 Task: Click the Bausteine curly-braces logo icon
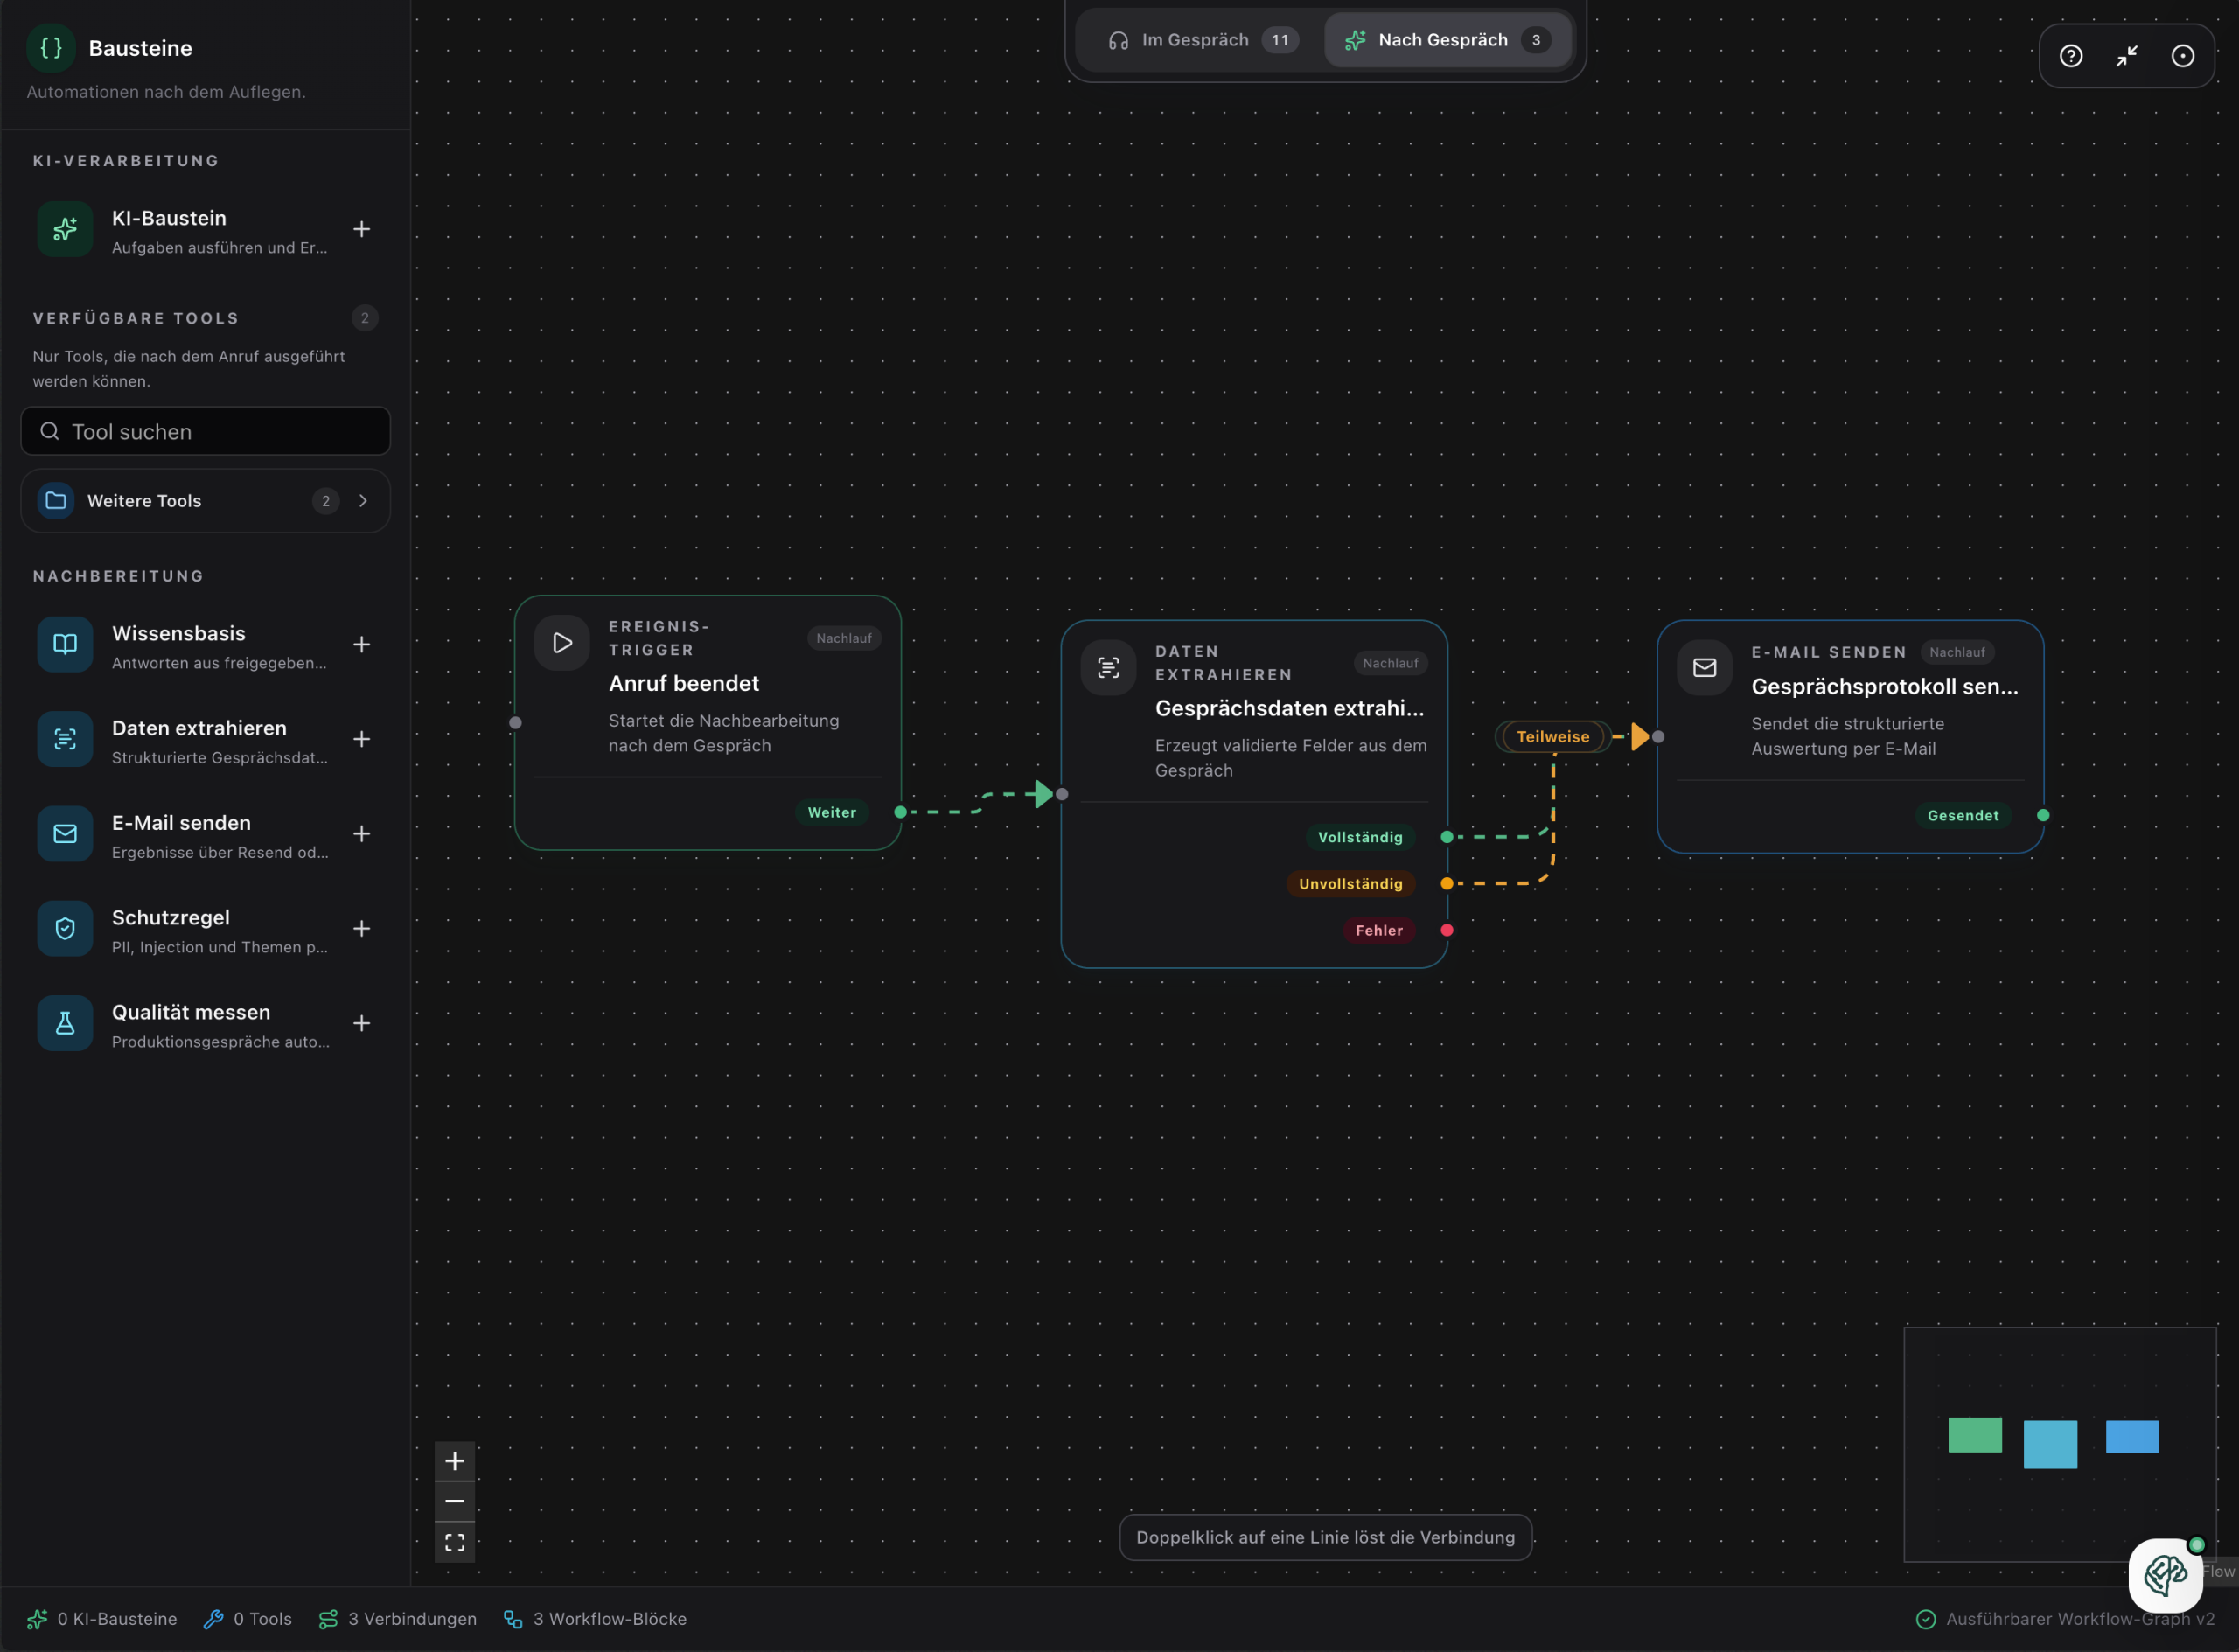point(51,48)
